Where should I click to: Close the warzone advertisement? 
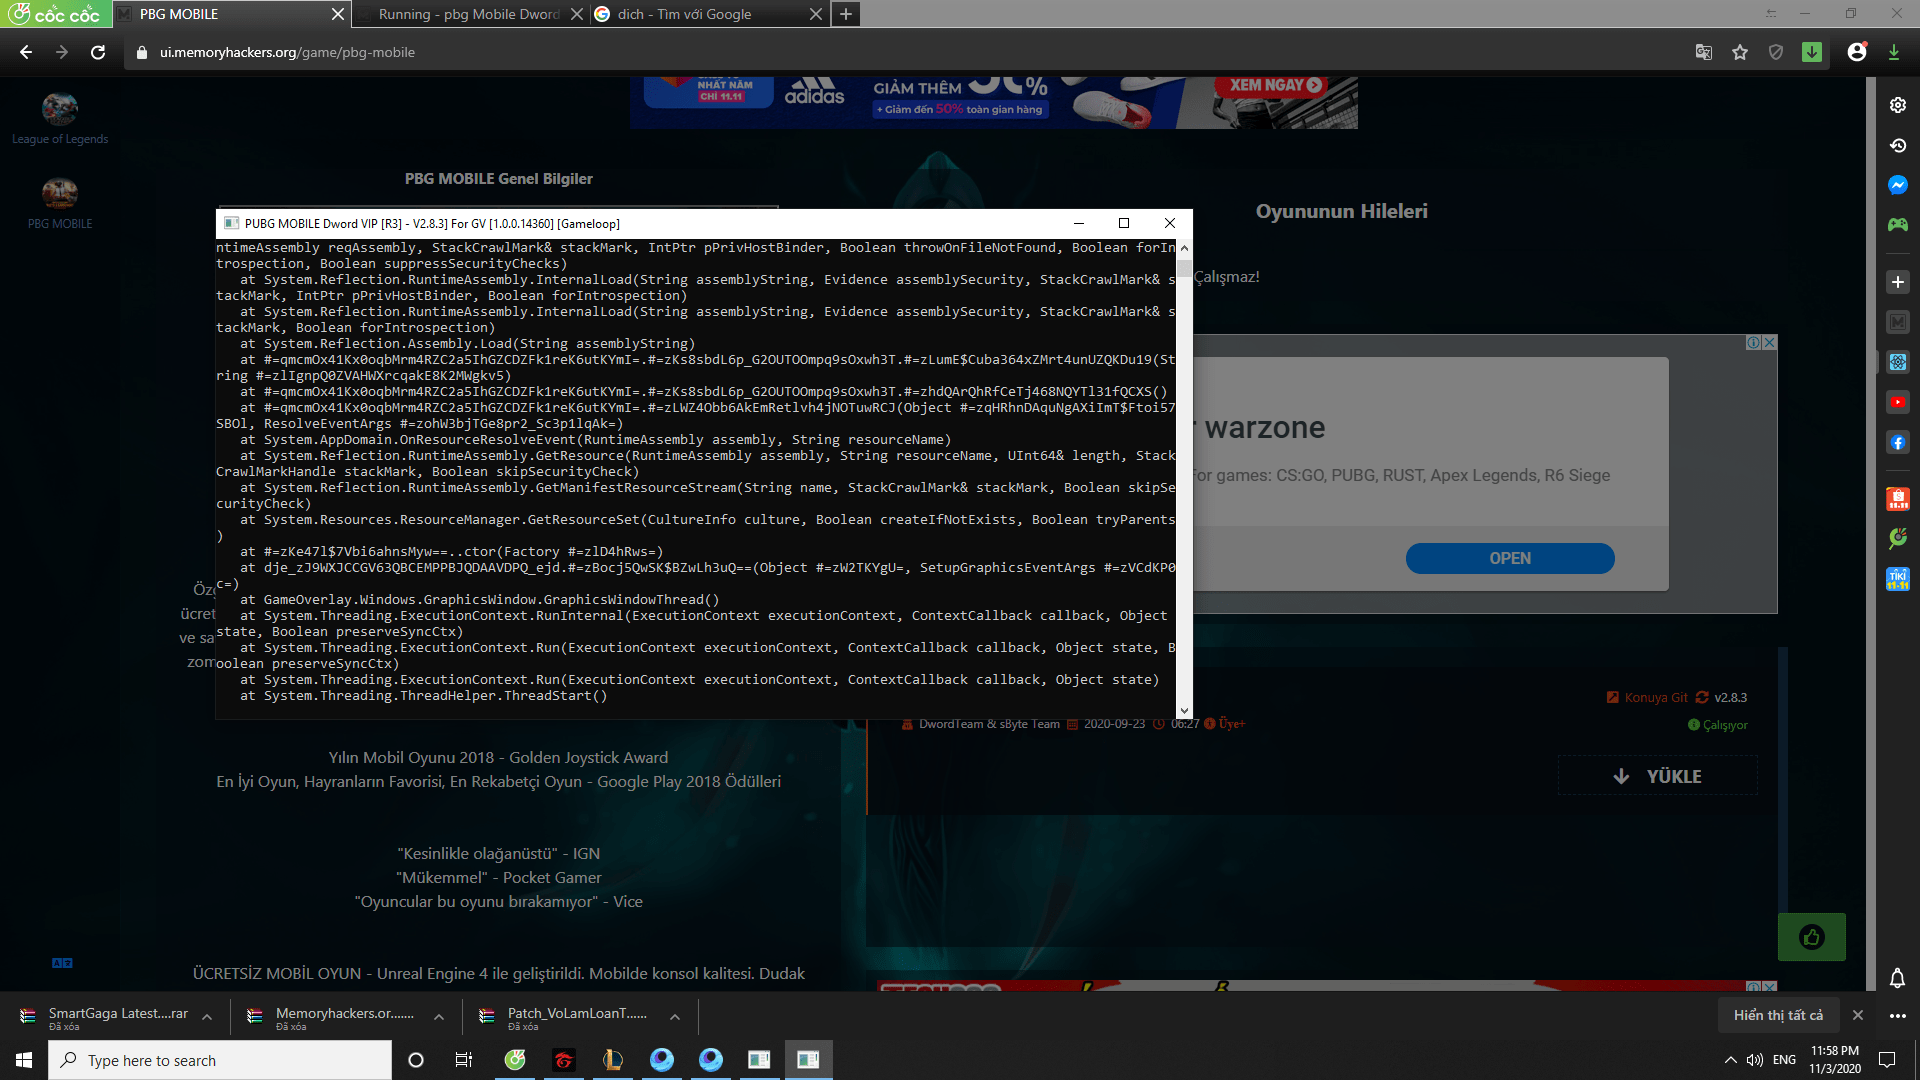[1769, 342]
